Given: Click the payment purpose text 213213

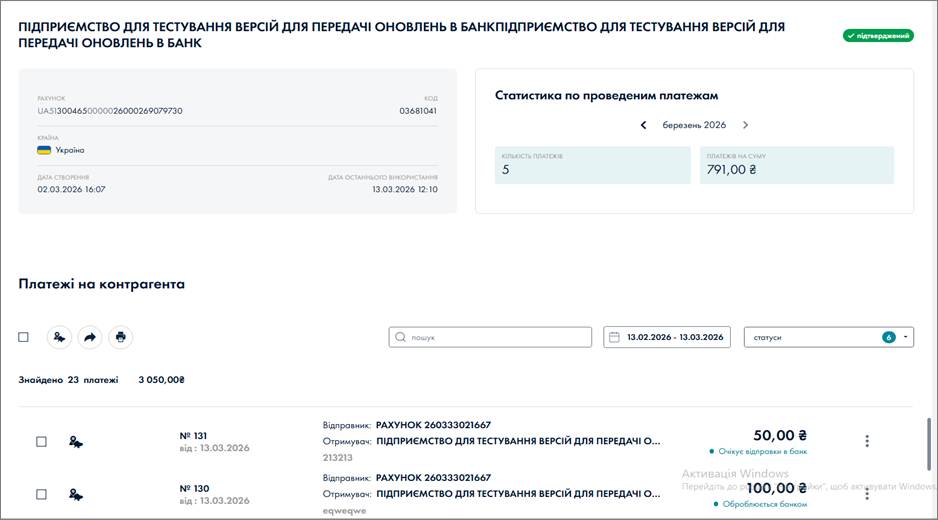Looking at the screenshot, I should 337,458.
